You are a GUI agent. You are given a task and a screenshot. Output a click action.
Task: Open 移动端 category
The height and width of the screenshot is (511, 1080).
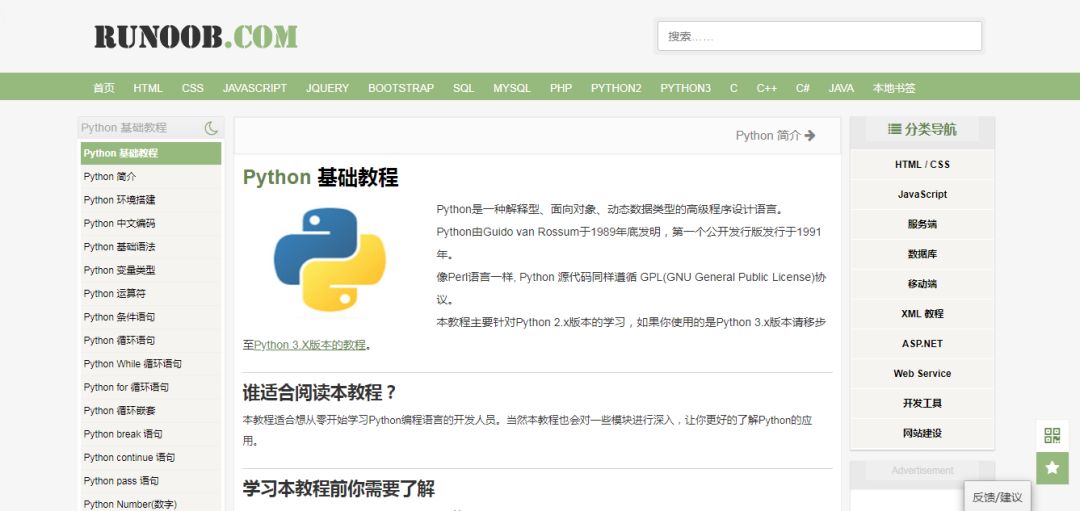(x=922, y=284)
